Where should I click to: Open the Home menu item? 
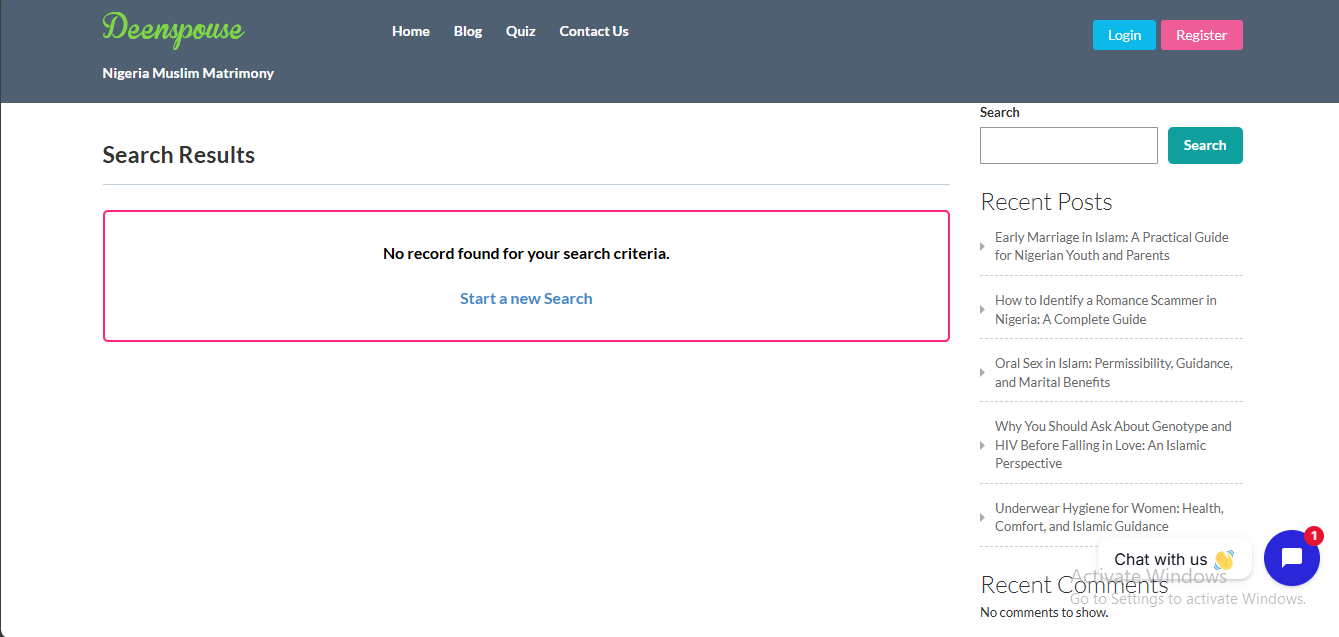point(410,31)
